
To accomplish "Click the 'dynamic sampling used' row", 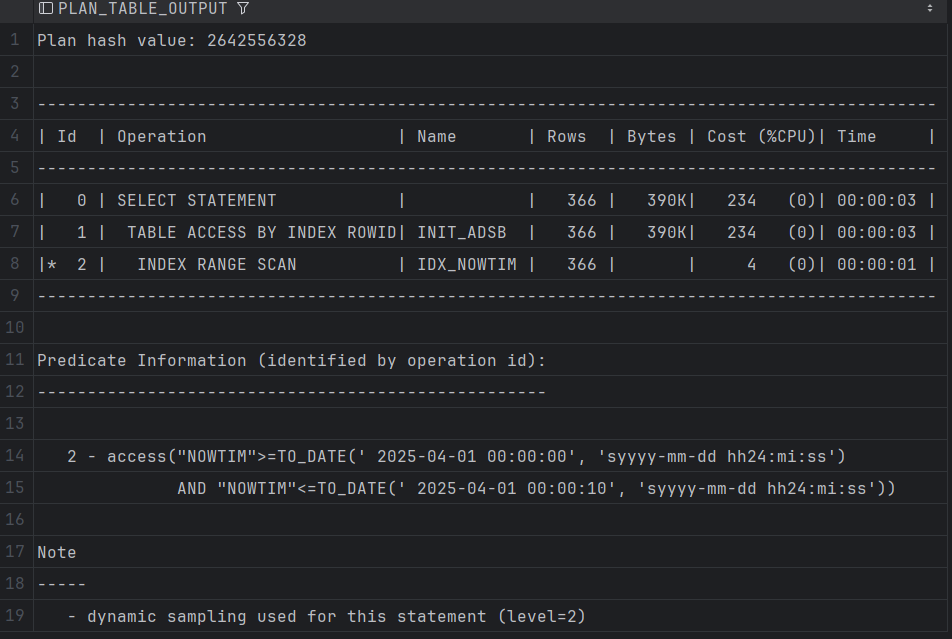I will tap(490, 615).
